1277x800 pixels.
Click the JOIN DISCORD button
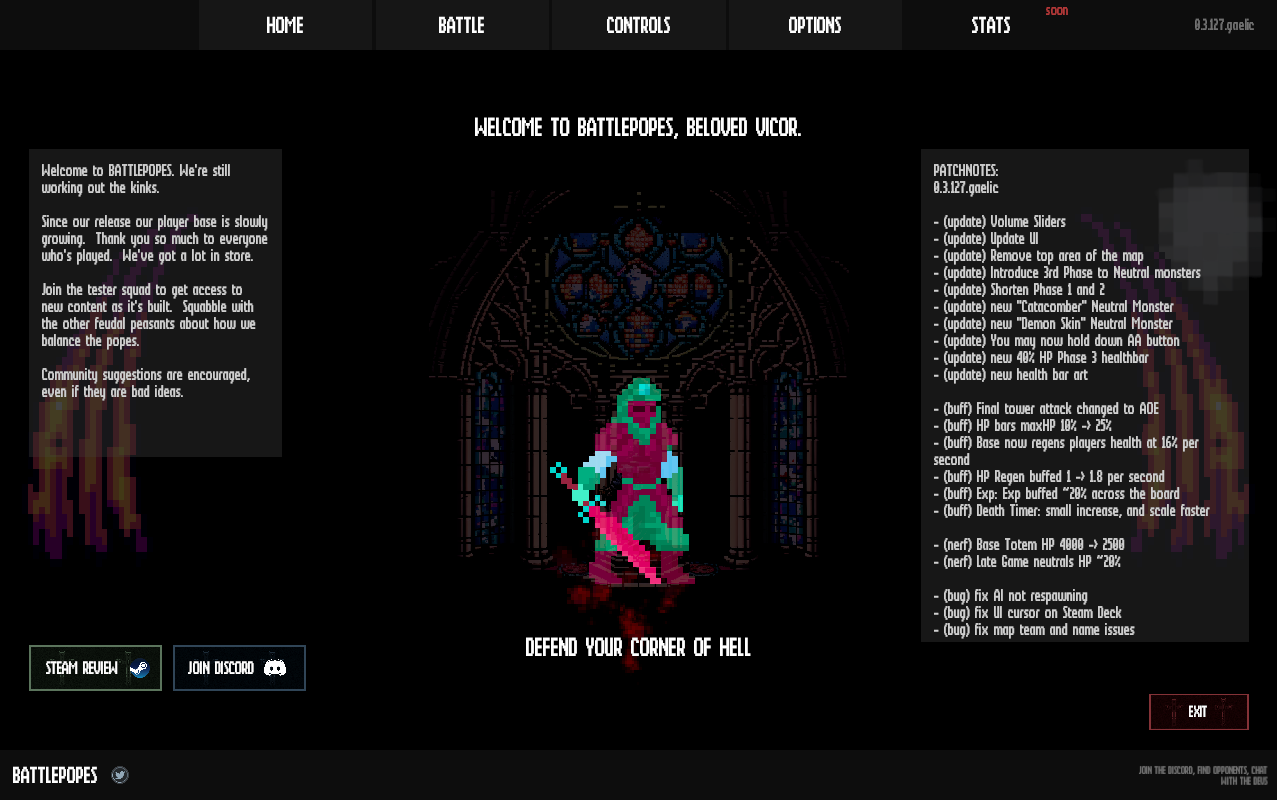coord(239,668)
